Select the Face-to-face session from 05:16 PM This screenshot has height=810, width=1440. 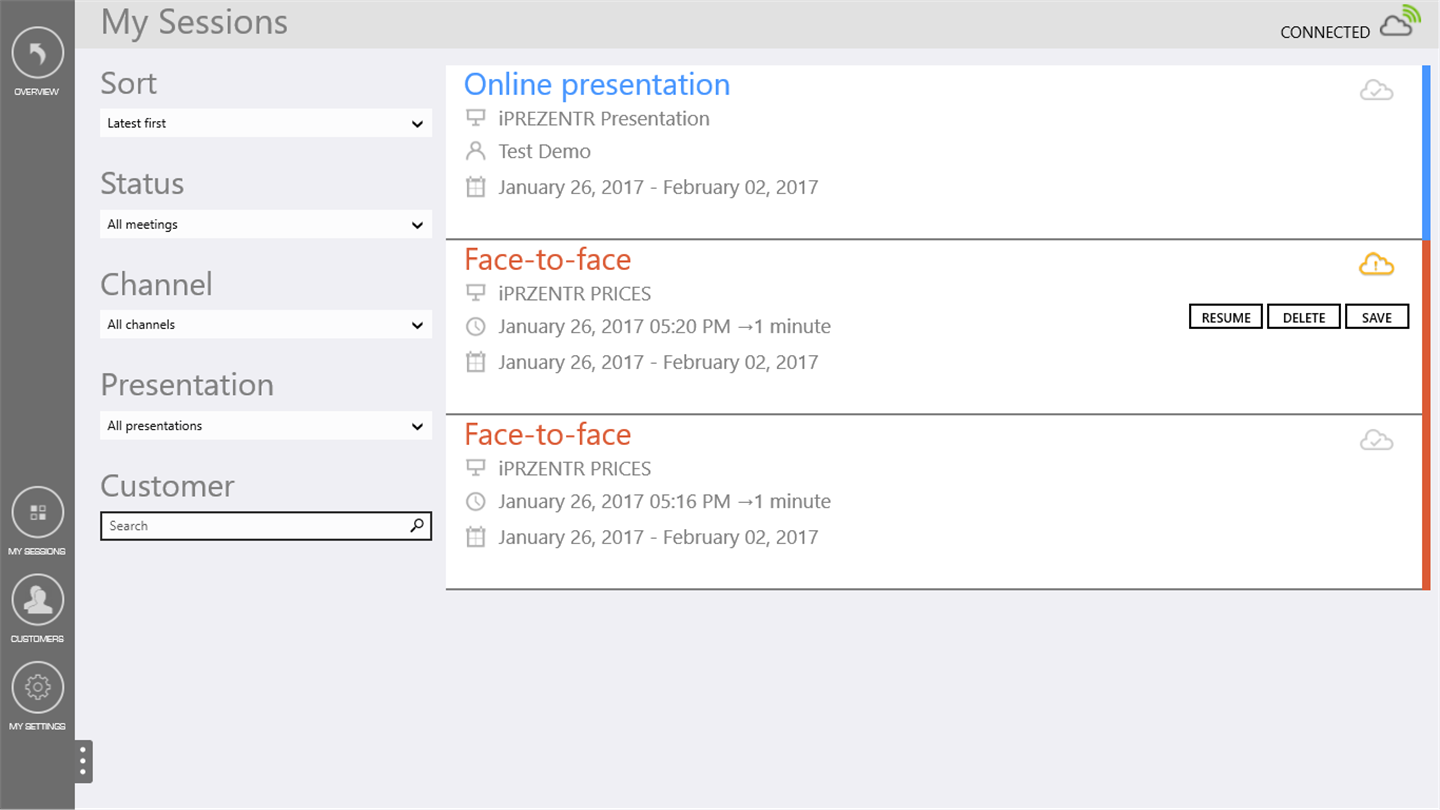[x=547, y=435]
